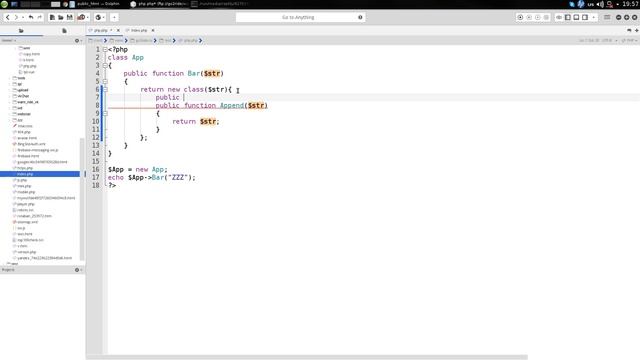The width and height of the screenshot is (640, 360).
Task: Open the Dolphin window from the taskbar
Action: click(x=96, y=4)
